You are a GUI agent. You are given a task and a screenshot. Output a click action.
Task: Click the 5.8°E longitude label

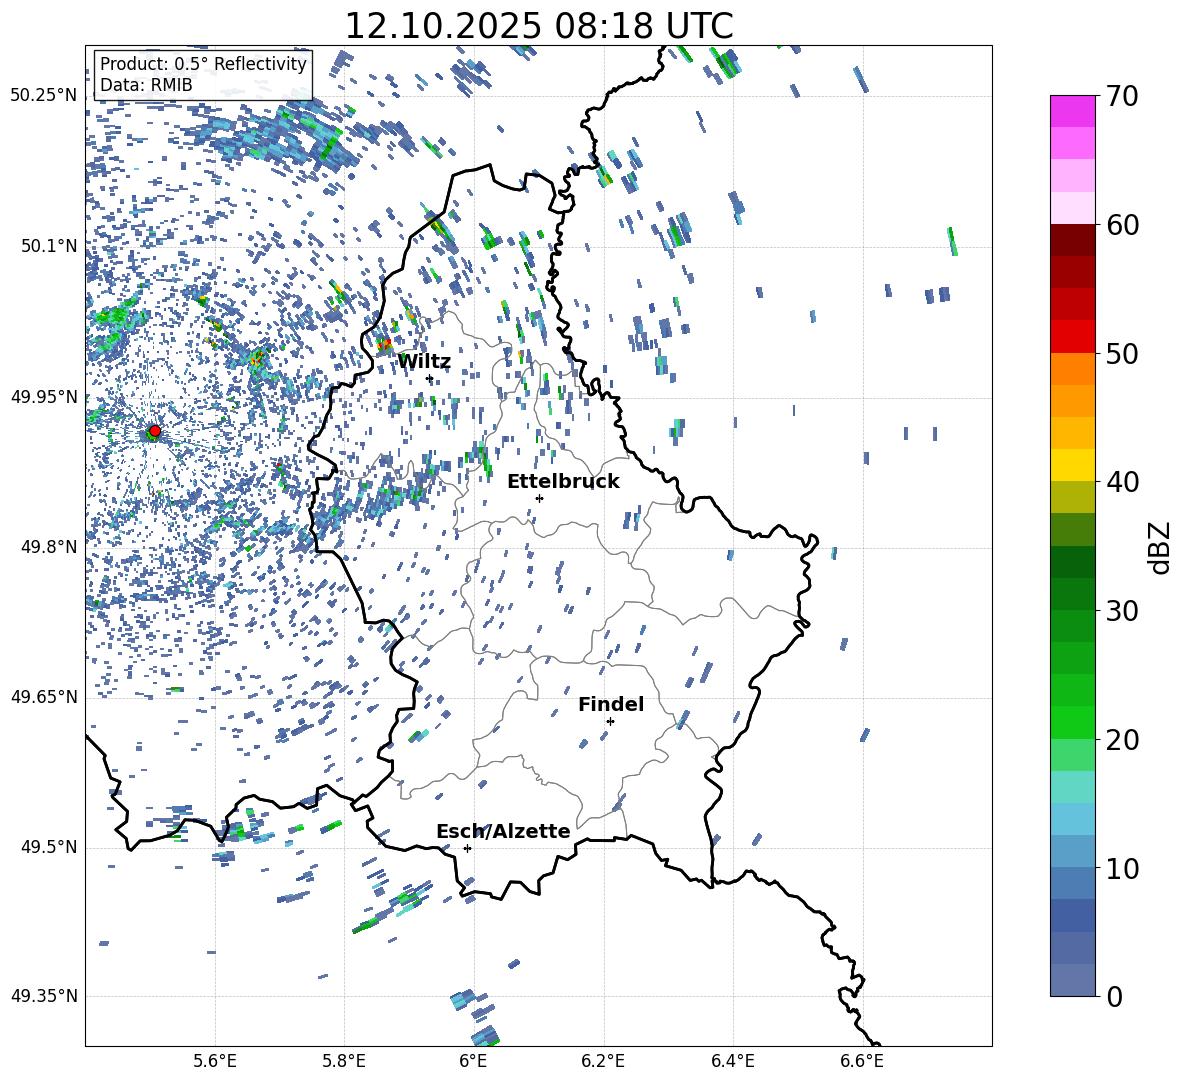[x=344, y=1061]
